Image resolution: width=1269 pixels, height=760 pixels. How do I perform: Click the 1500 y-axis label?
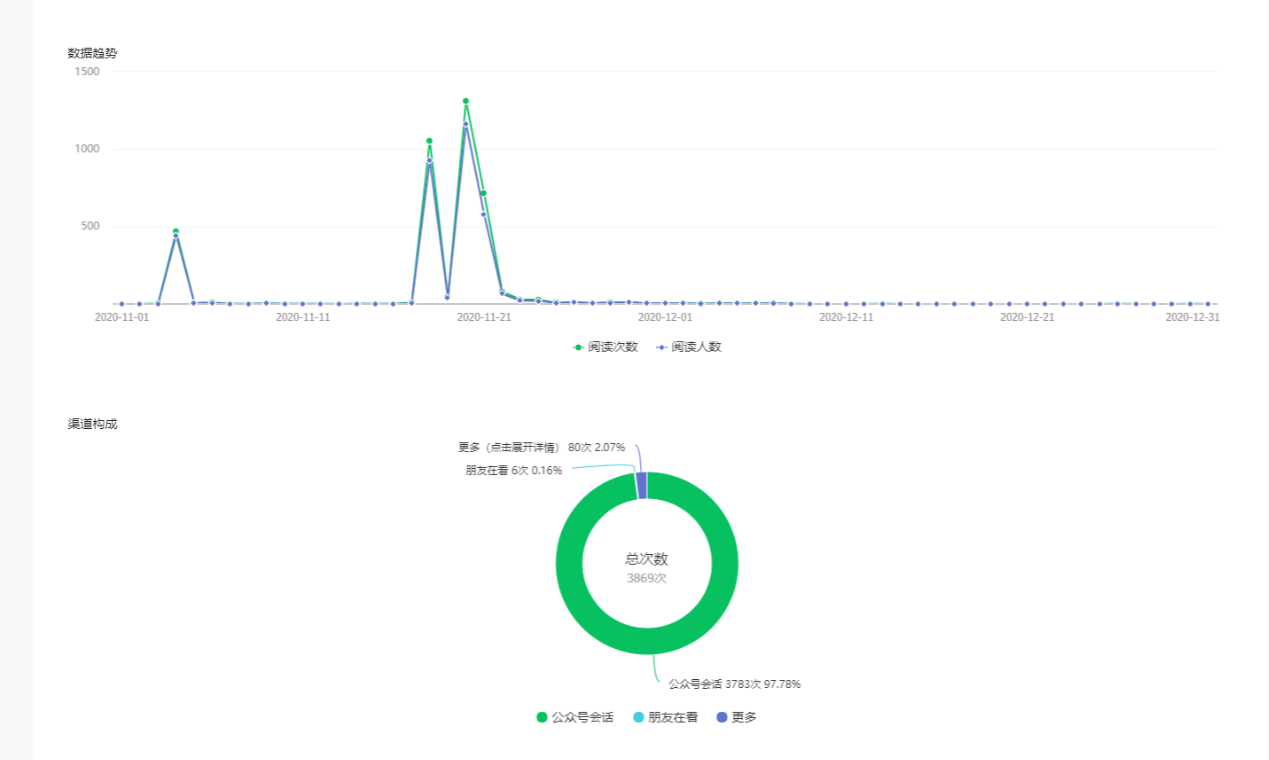[x=88, y=71]
